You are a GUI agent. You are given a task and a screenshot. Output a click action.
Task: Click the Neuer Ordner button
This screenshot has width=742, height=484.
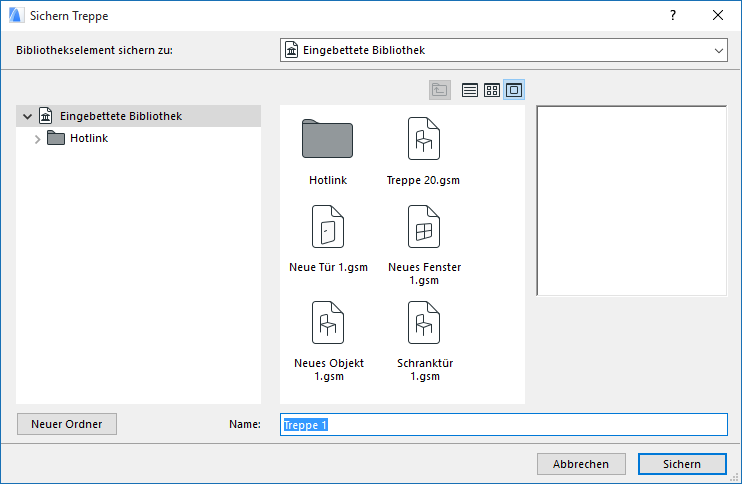[x=67, y=424]
